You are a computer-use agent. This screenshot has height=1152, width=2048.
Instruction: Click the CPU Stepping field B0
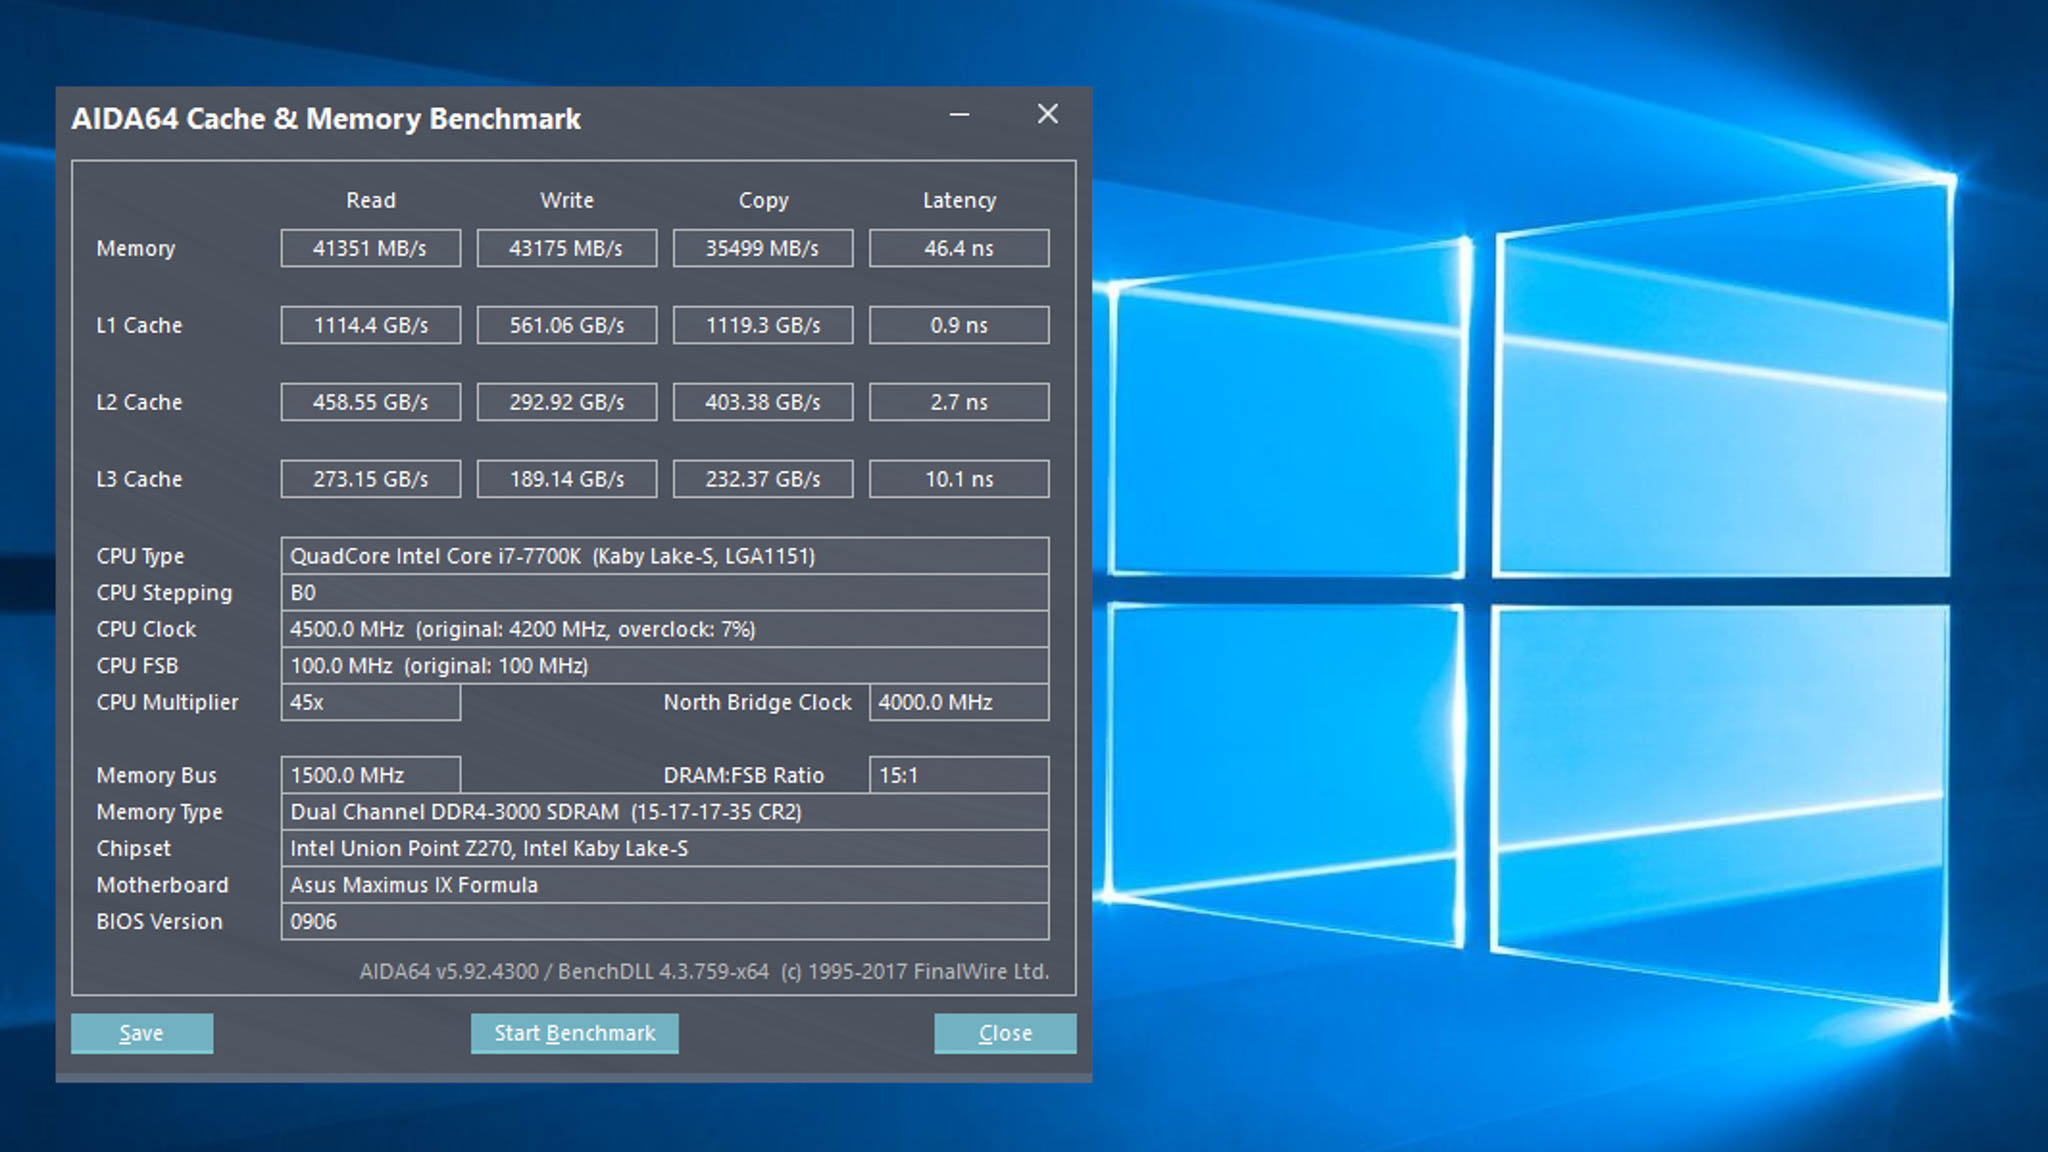tap(664, 592)
